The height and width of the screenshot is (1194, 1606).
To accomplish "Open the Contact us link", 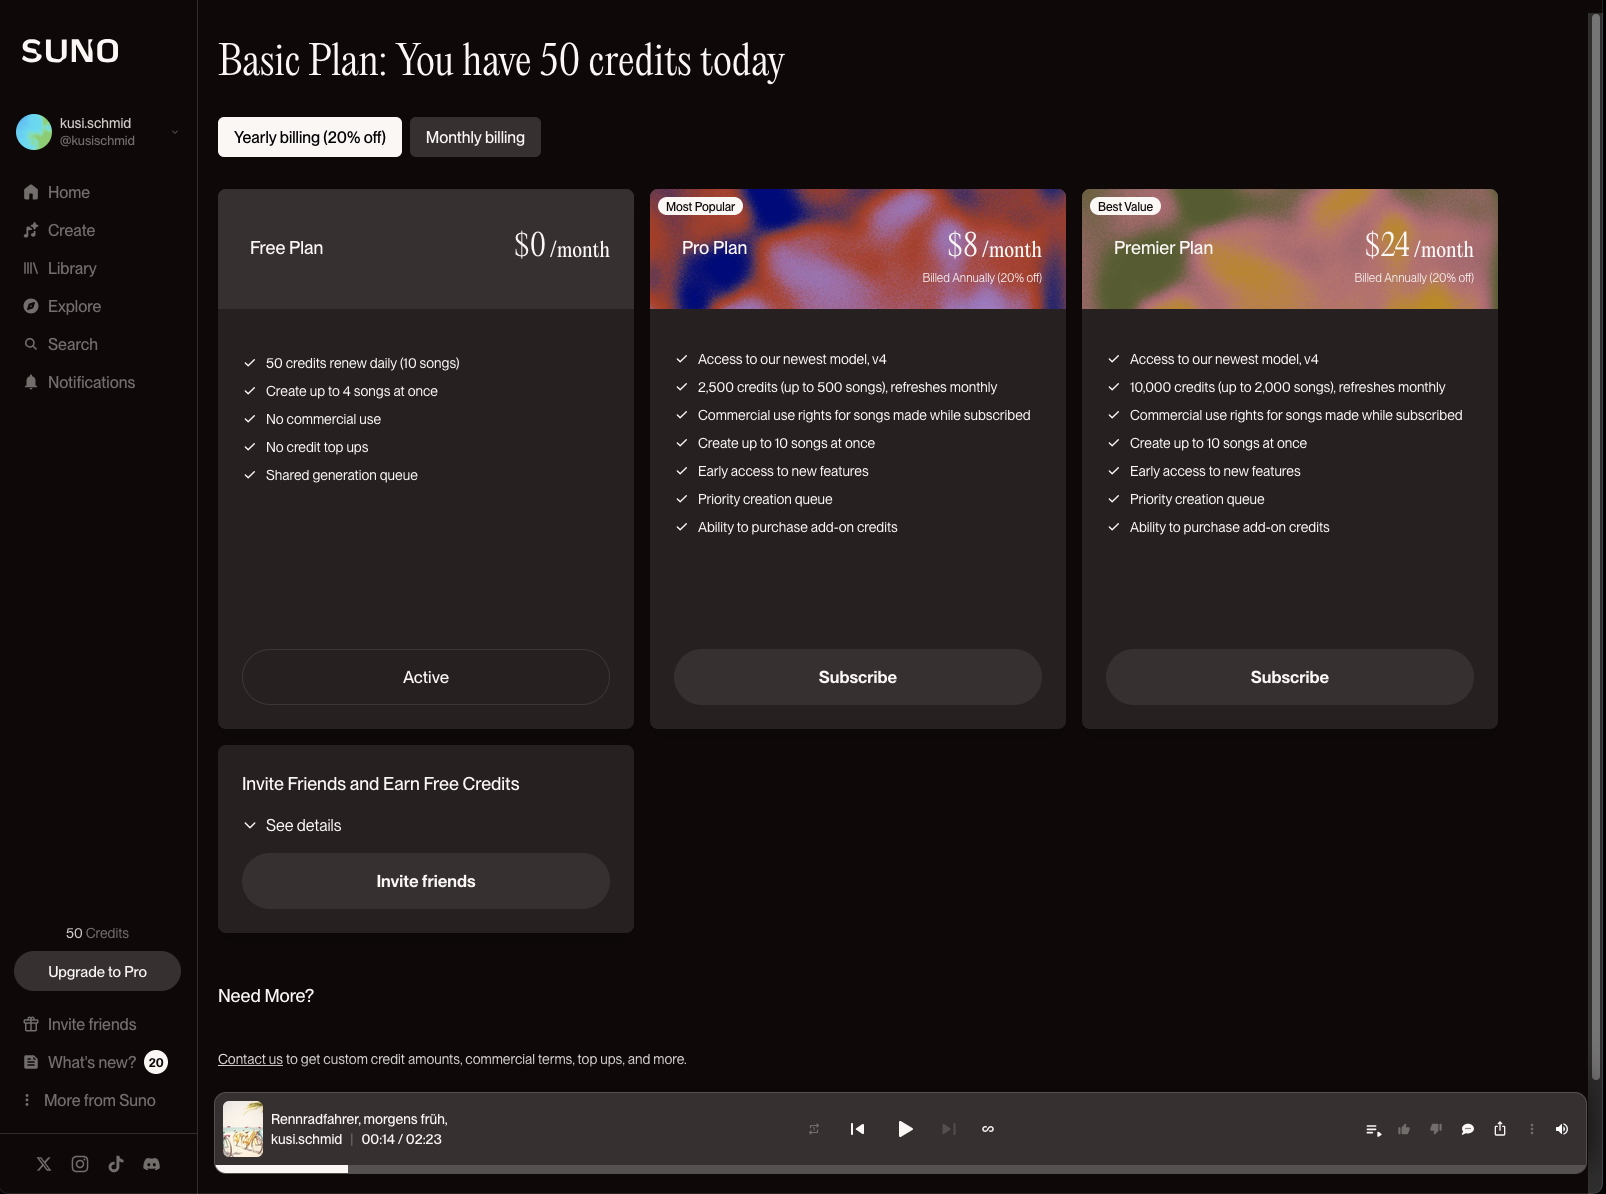I will [250, 1059].
